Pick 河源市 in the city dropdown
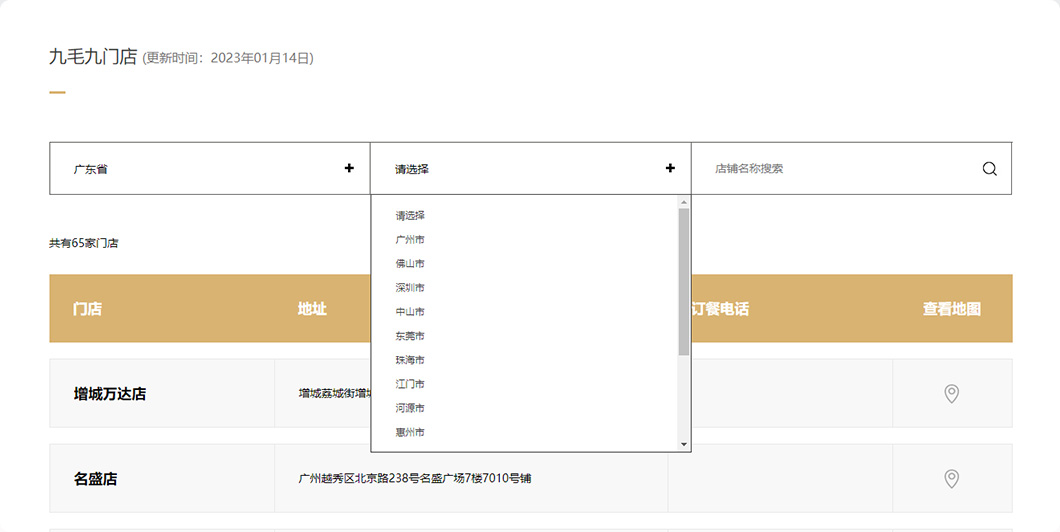Viewport: 1060px width, 532px height. coord(410,408)
